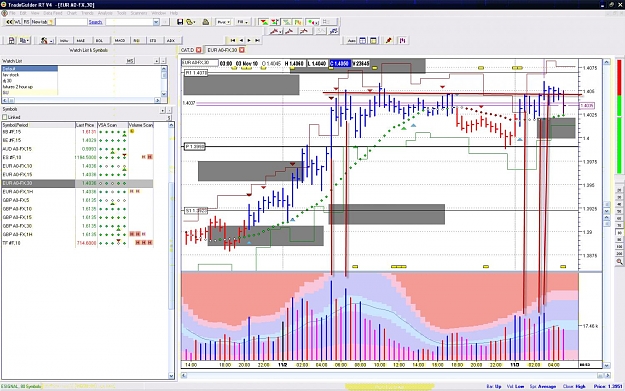The height and width of the screenshot is (391, 625).
Task: Jump to first bar playback control
Action: [x=233, y=40]
